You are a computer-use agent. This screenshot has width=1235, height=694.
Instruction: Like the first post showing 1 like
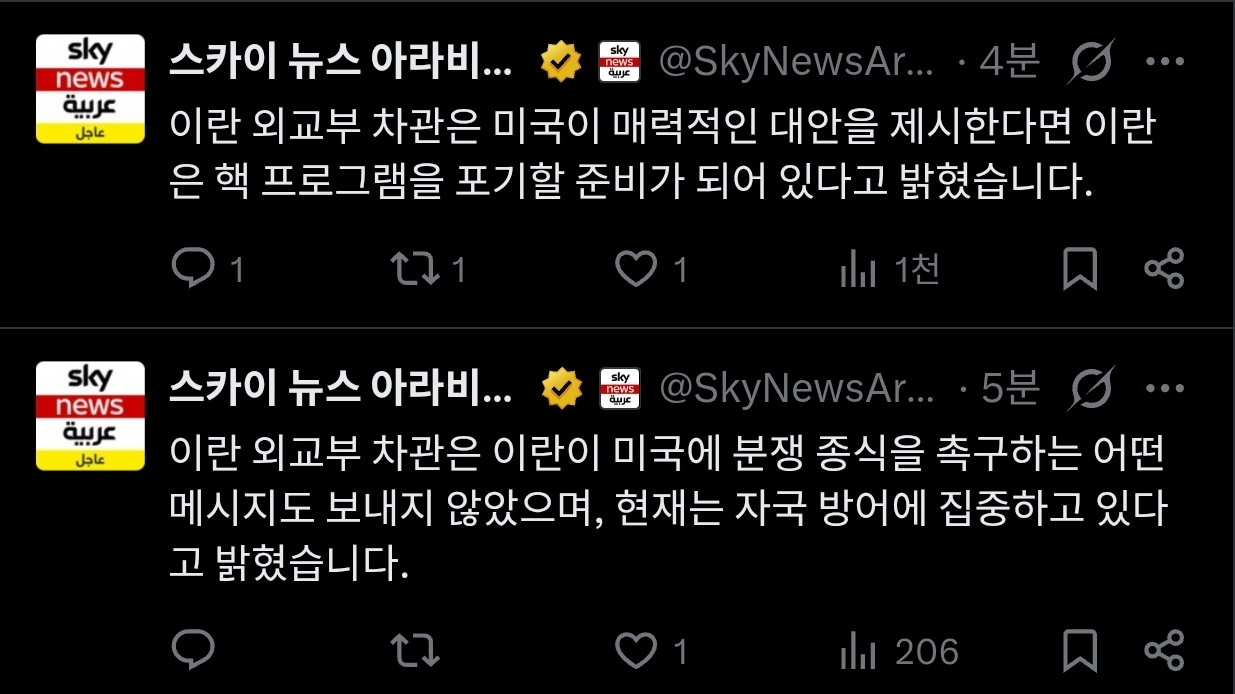[635, 270]
